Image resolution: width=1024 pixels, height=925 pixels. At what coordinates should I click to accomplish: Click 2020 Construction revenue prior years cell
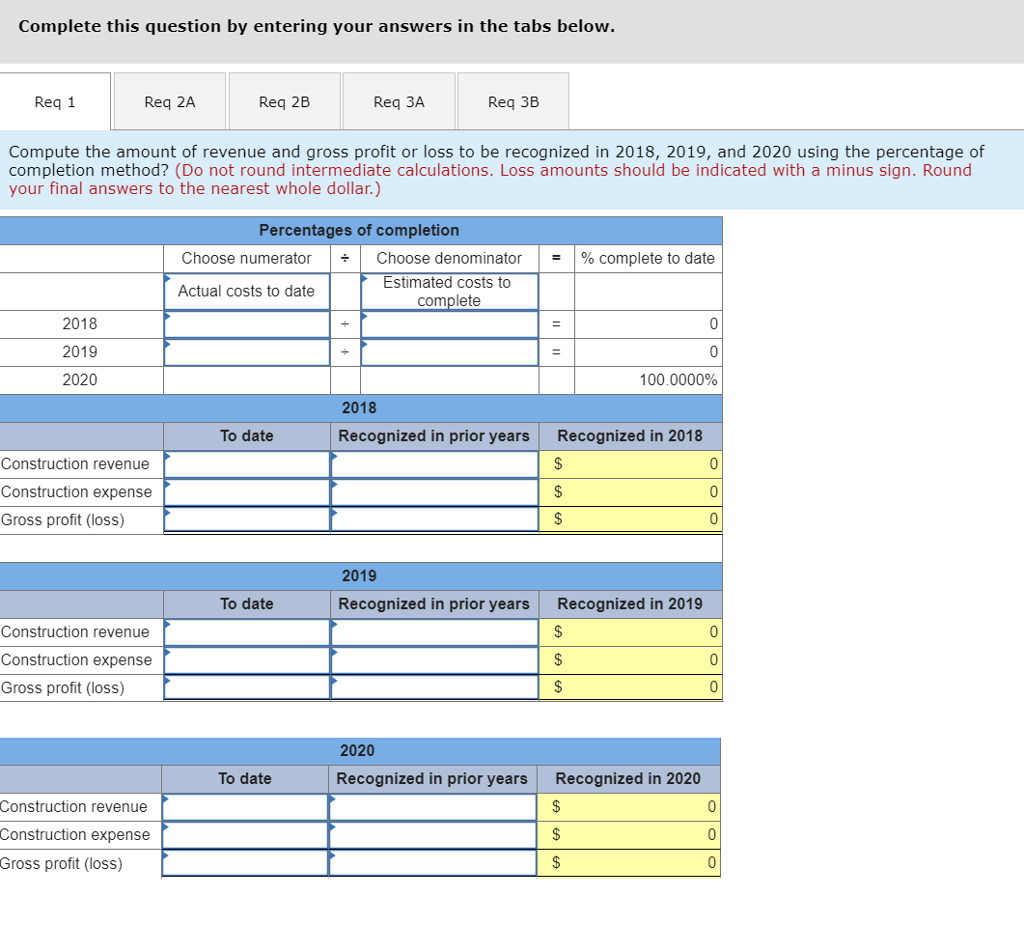[432, 807]
